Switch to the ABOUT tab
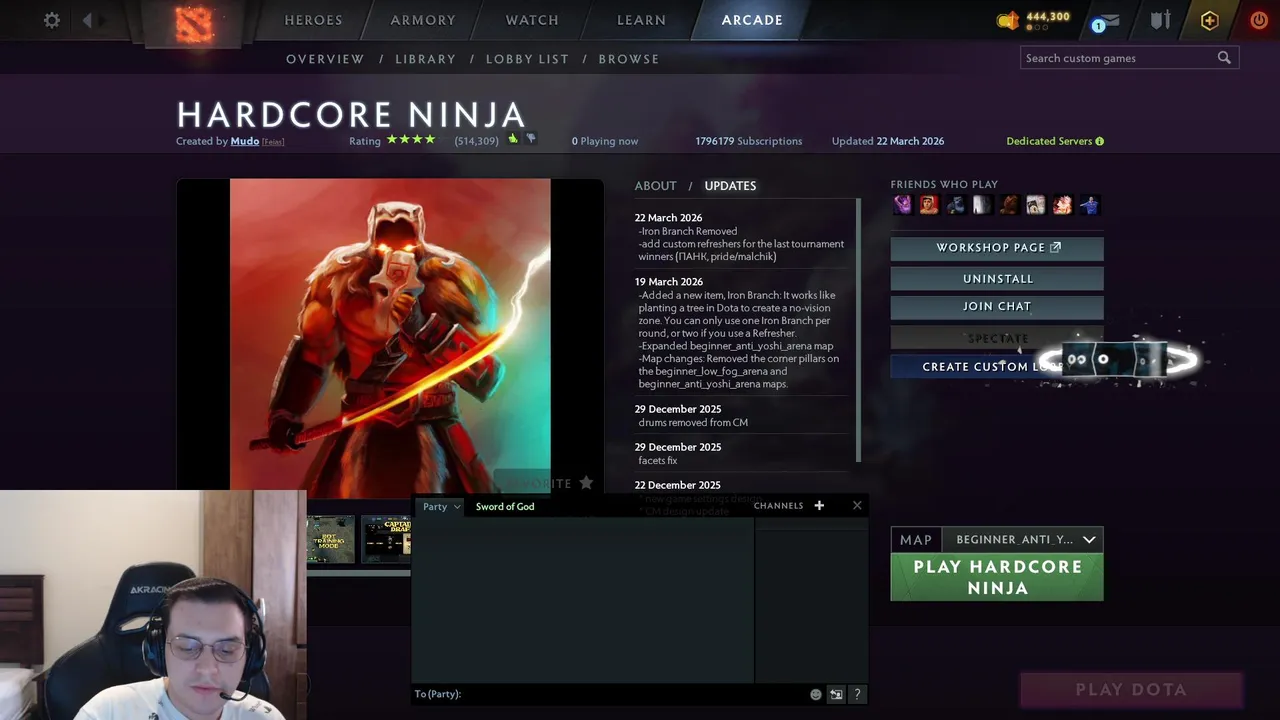The image size is (1280, 720). 656,186
